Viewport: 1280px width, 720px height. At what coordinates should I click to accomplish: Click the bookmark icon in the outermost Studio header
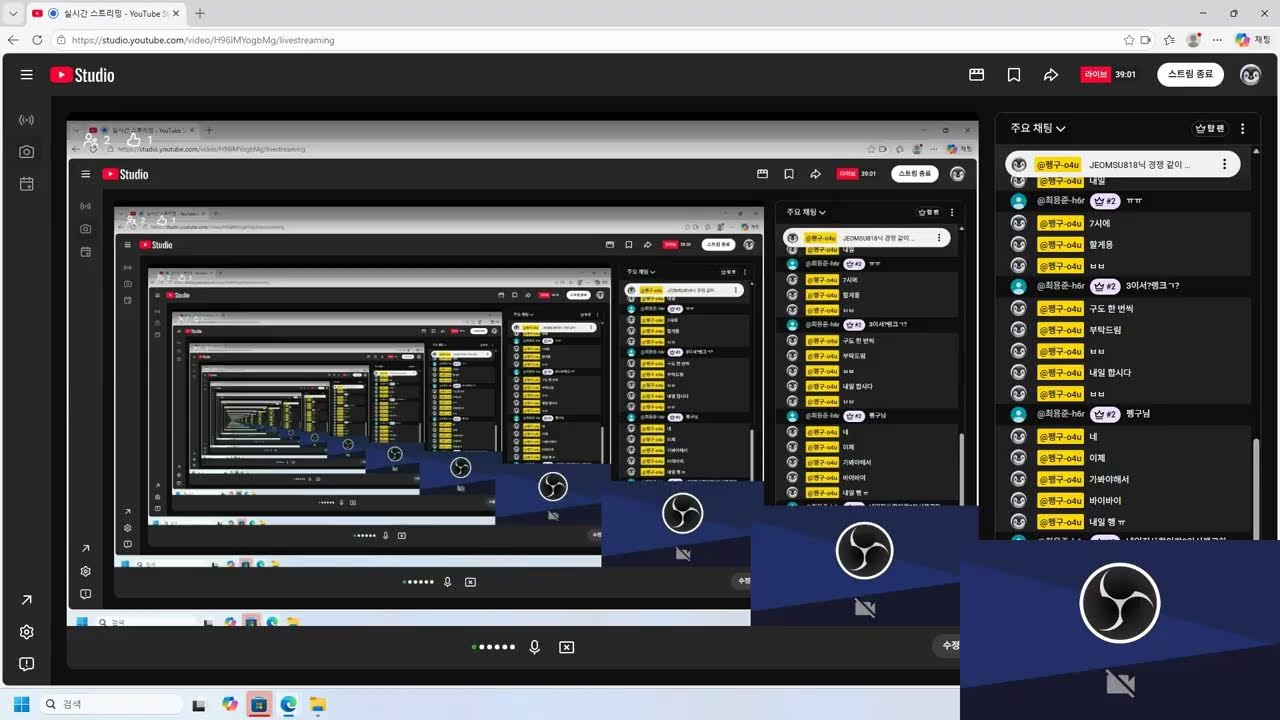(1014, 75)
